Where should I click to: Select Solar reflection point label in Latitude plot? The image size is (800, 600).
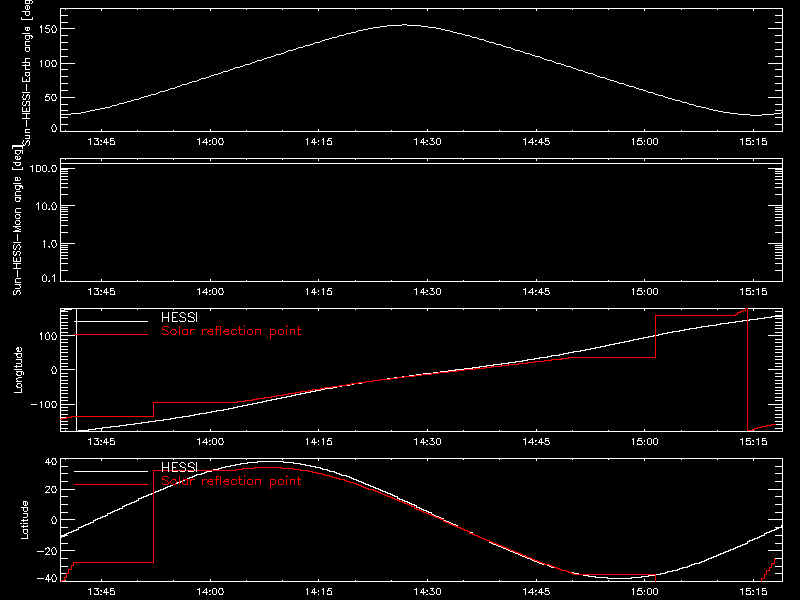231,481
